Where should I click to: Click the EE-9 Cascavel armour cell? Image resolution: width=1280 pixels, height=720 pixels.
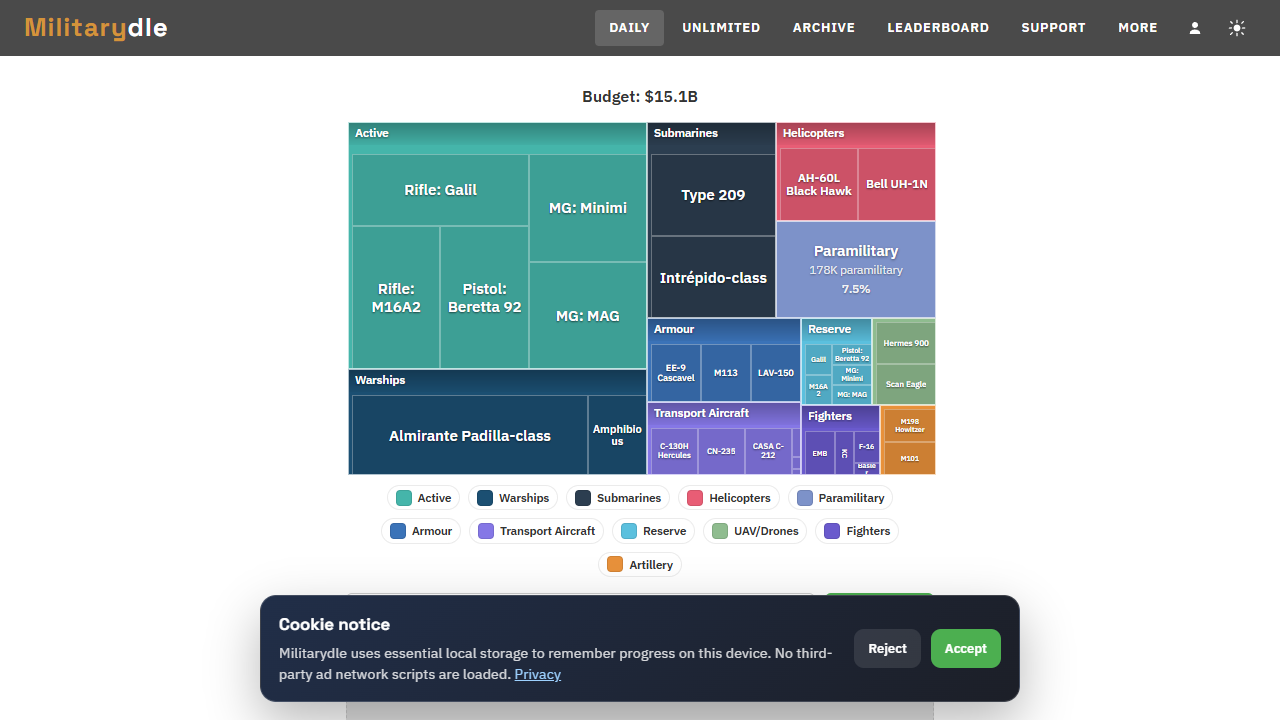tap(676, 373)
